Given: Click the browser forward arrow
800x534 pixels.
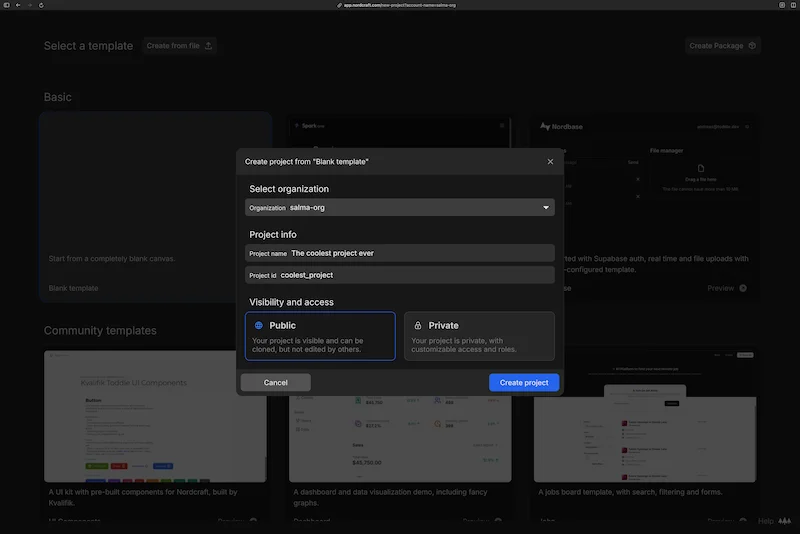Looking at the screenshot, I should pos(30,5).
